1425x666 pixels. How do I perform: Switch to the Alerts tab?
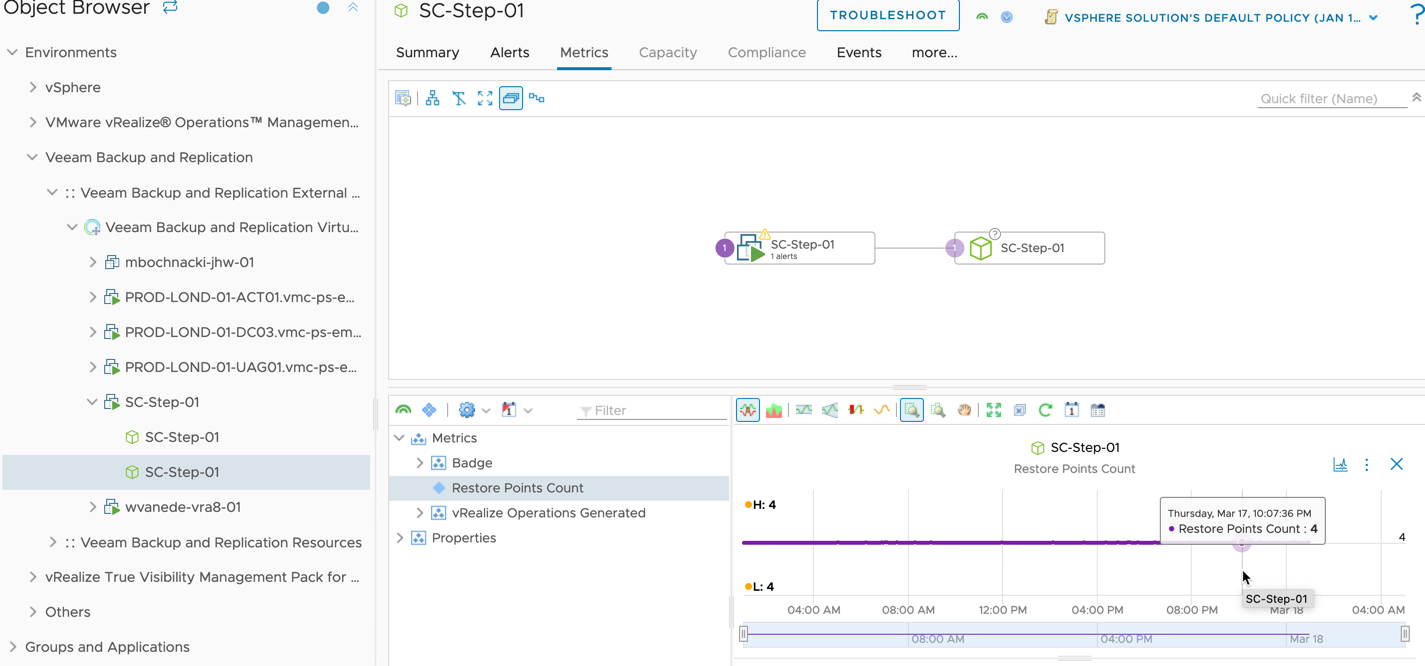[x=510, y=52]
